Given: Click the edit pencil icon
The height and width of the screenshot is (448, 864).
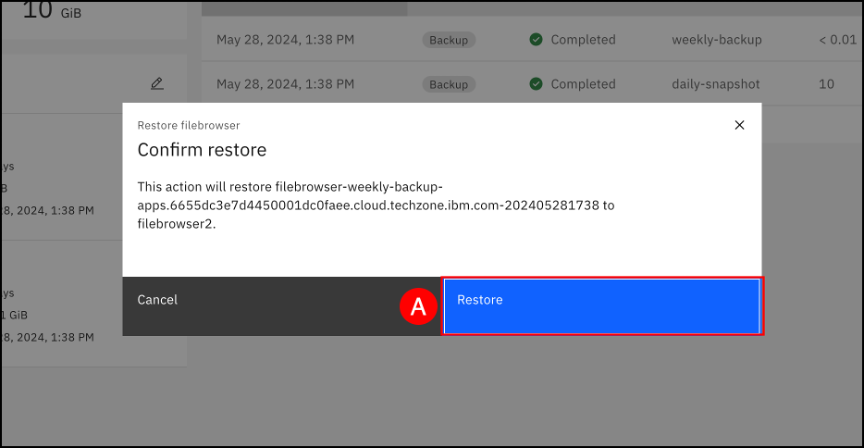Looking at the screenshot, I should [157, 83].
